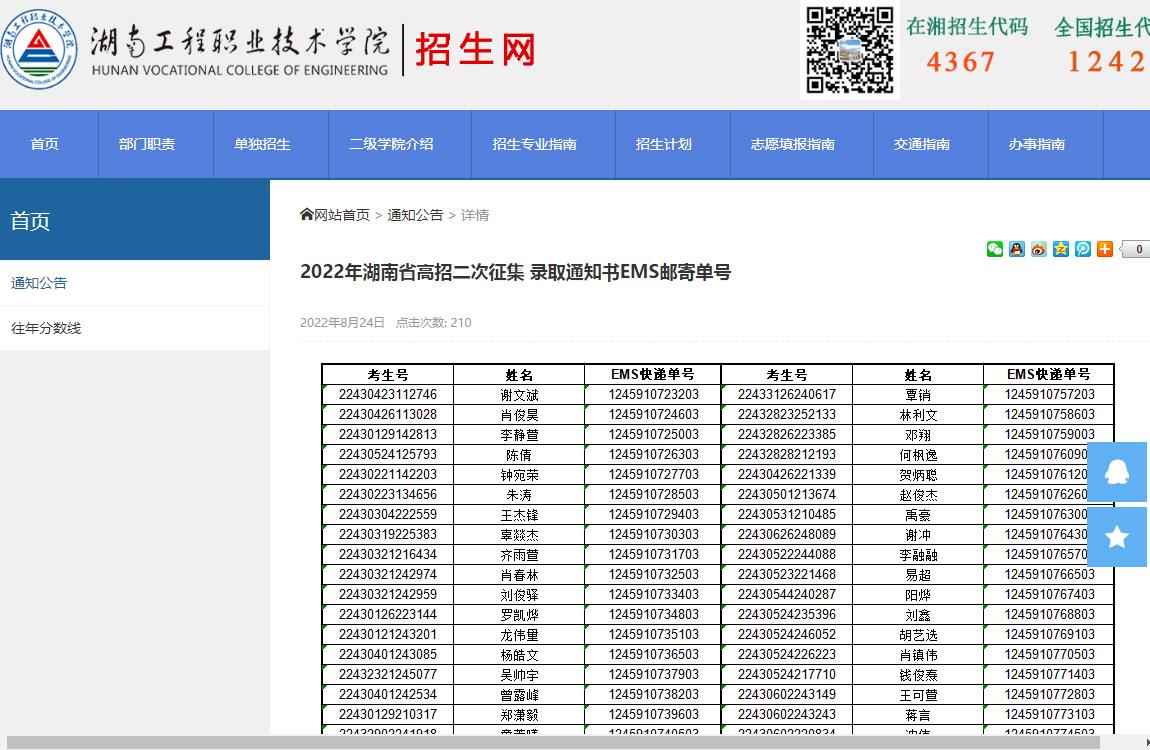The height and width of the screenshot is (750, 1150).
Task: Click exam number 22430626248089
Action: click(786, 534)
